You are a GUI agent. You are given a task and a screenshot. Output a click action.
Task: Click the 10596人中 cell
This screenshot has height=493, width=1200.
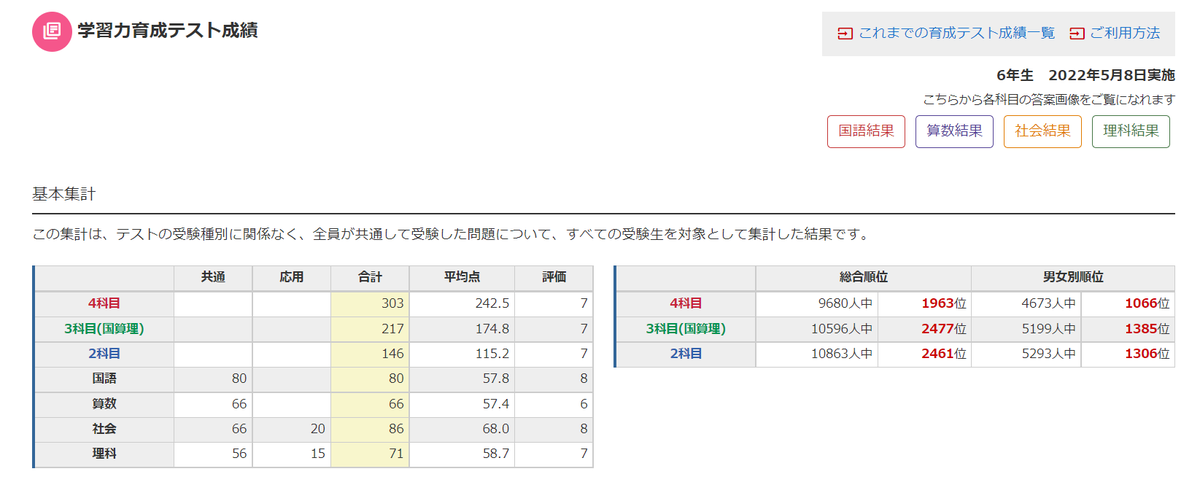tap(817, 328)
